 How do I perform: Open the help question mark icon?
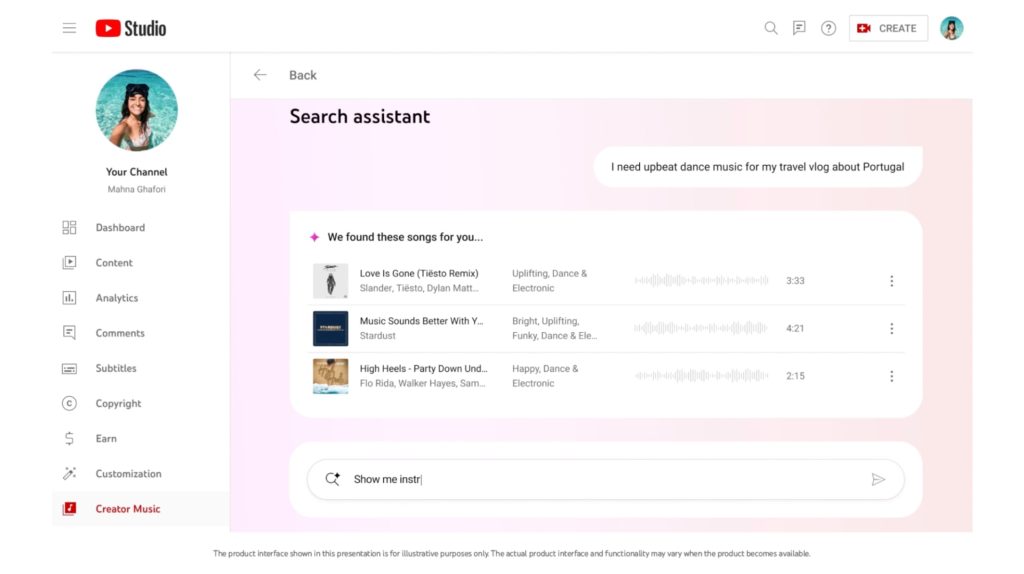point(828,28)
